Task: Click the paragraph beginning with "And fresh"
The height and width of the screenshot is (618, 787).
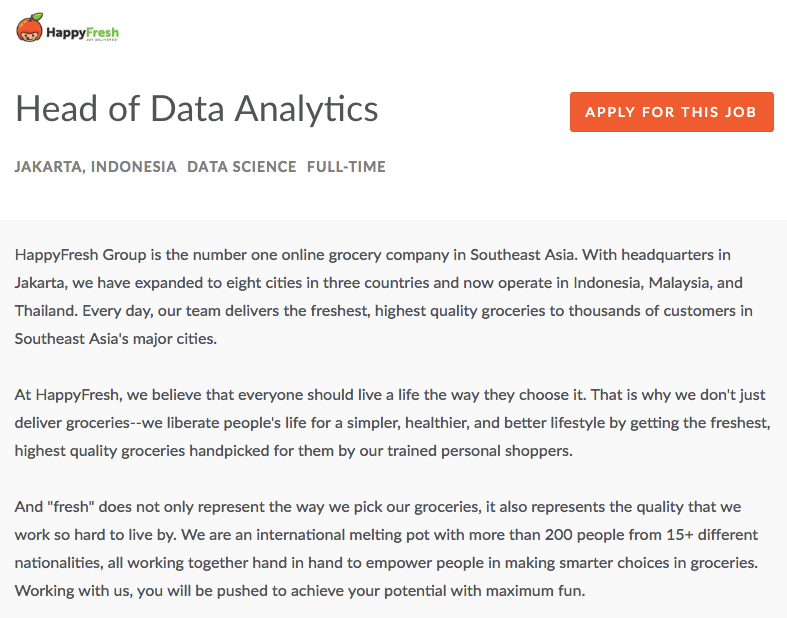Action: click(386, 548)
